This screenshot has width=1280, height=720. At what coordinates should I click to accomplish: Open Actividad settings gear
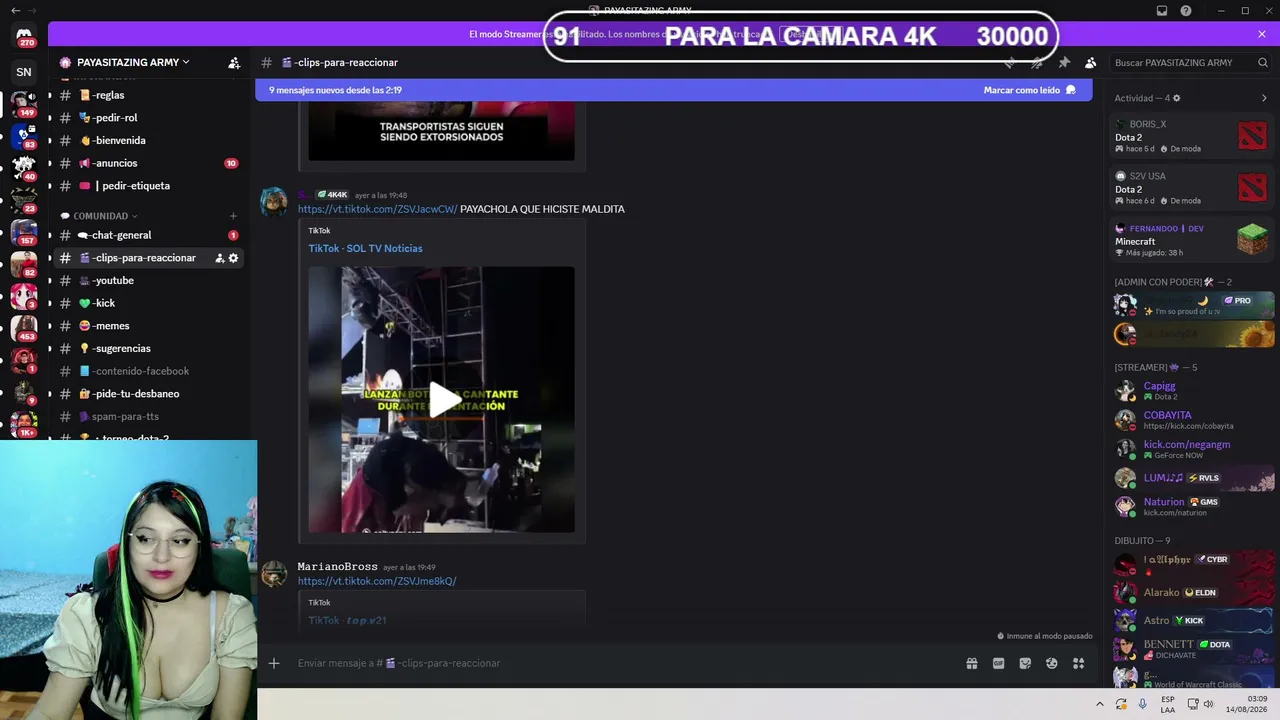pyautogui.click(x=1176, y=98)
